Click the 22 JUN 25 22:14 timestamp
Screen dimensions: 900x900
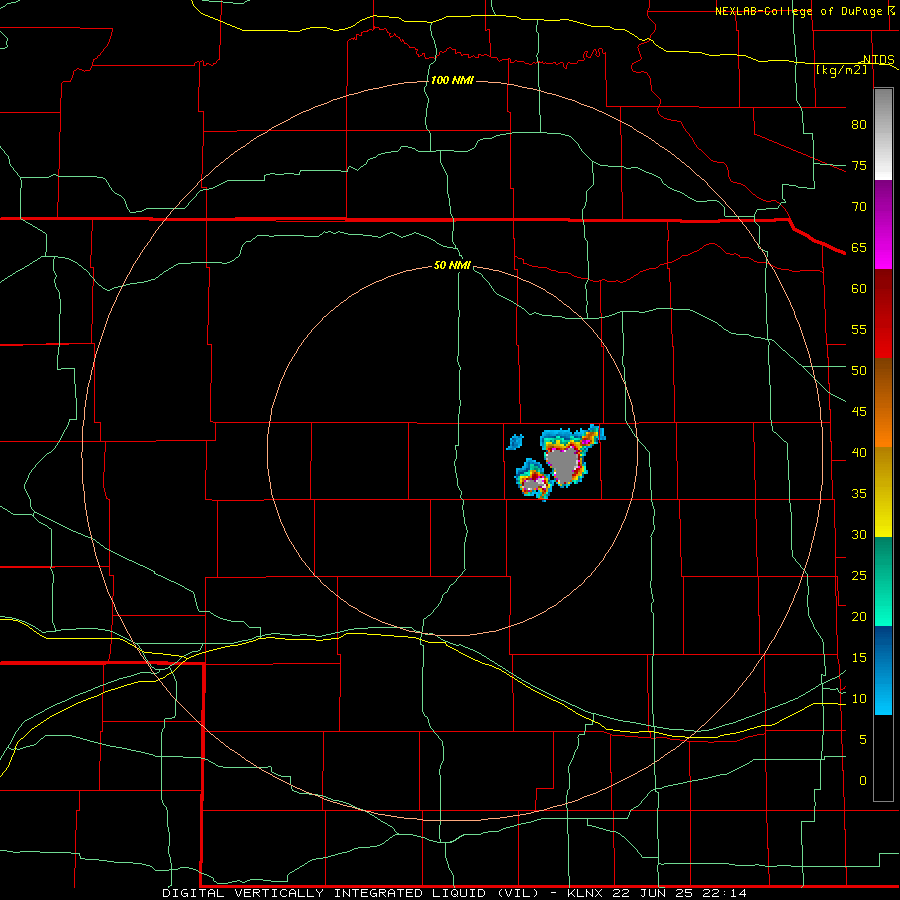(x=680, y=893)
